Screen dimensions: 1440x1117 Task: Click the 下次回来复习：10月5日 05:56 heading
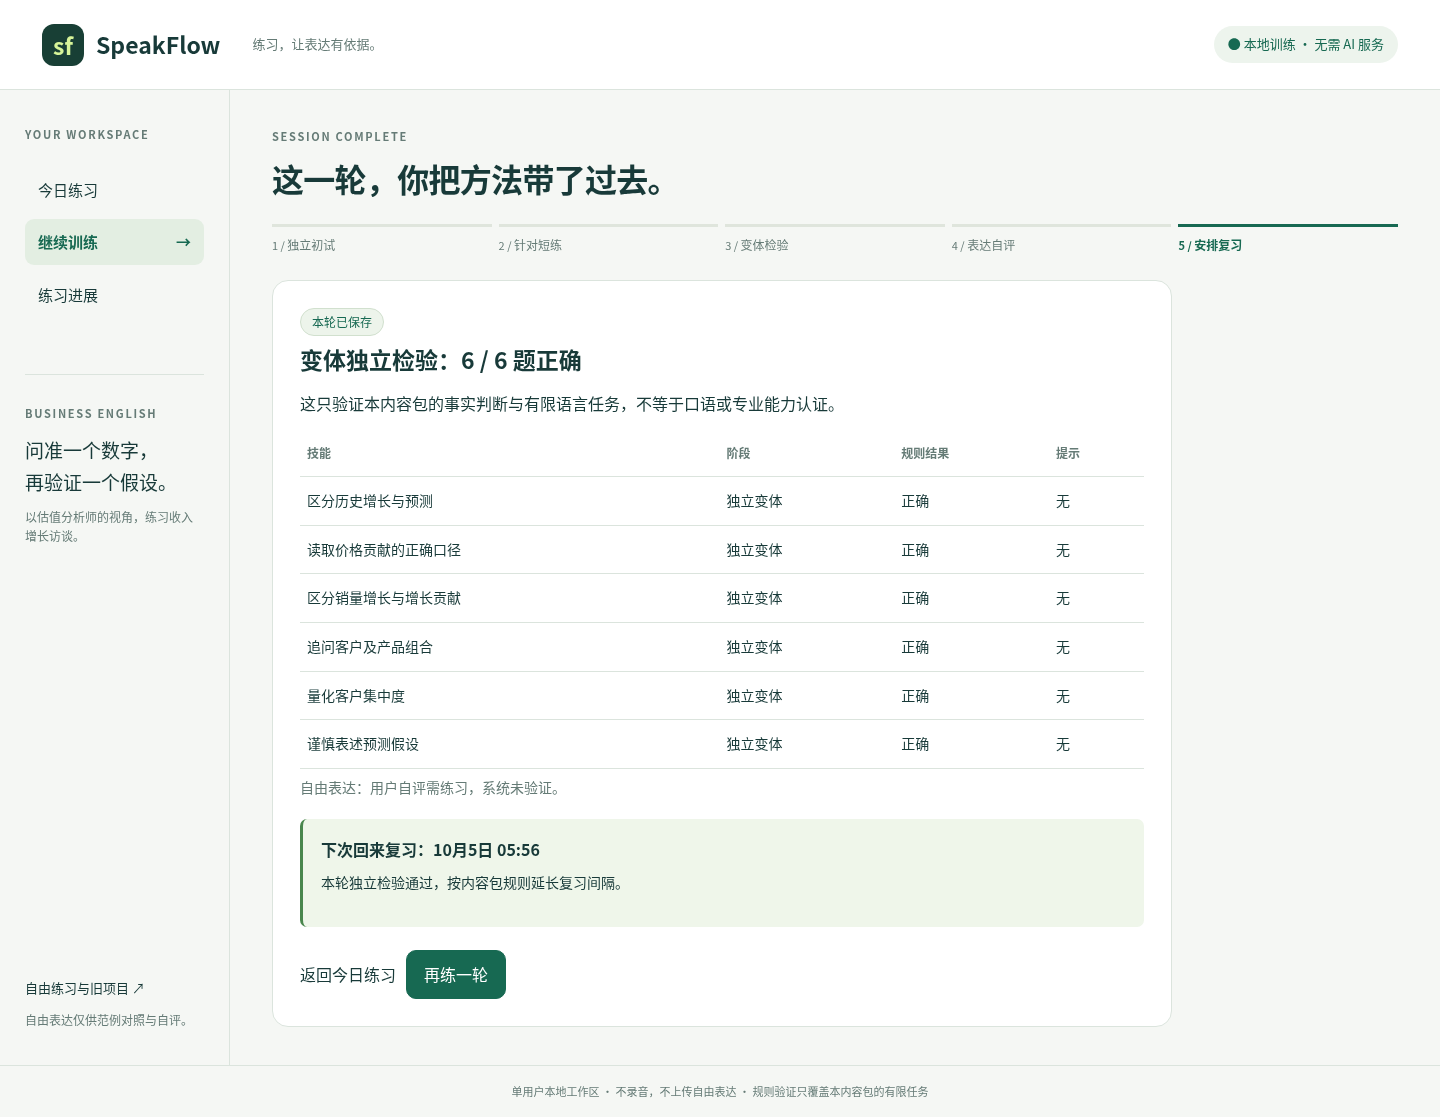[x=430, y=850]
